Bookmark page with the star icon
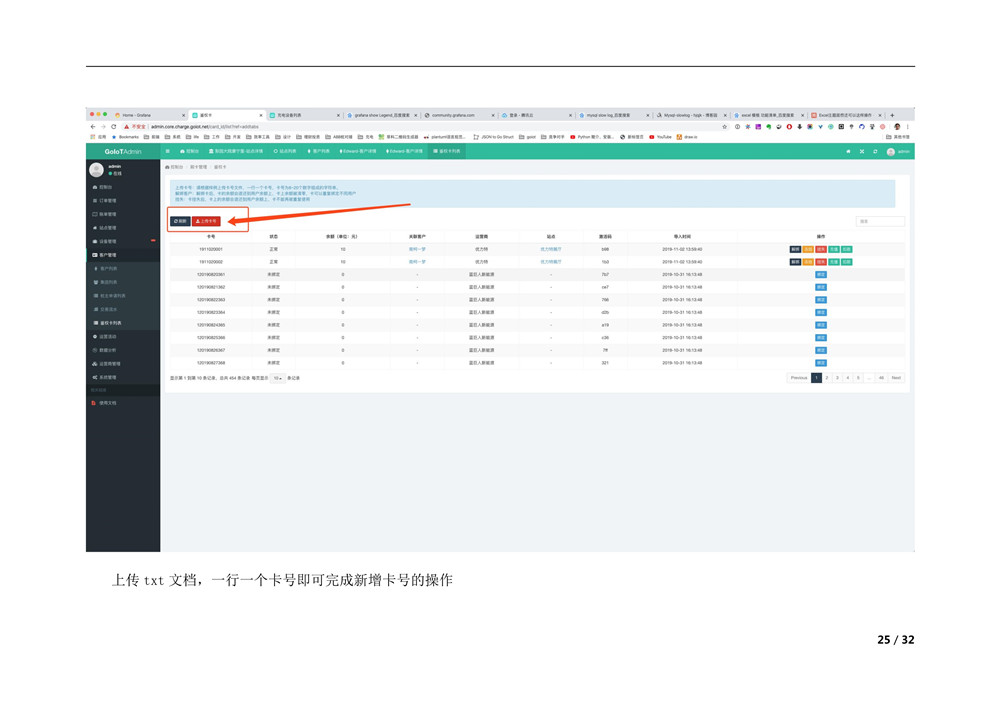Viewport: 1000px width, 707px height. pos(725,127)
